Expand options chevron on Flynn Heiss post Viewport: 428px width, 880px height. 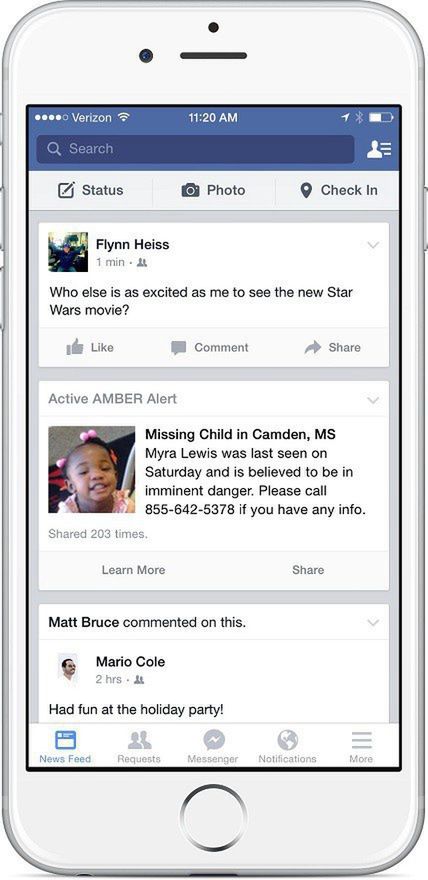click(373, 245)
